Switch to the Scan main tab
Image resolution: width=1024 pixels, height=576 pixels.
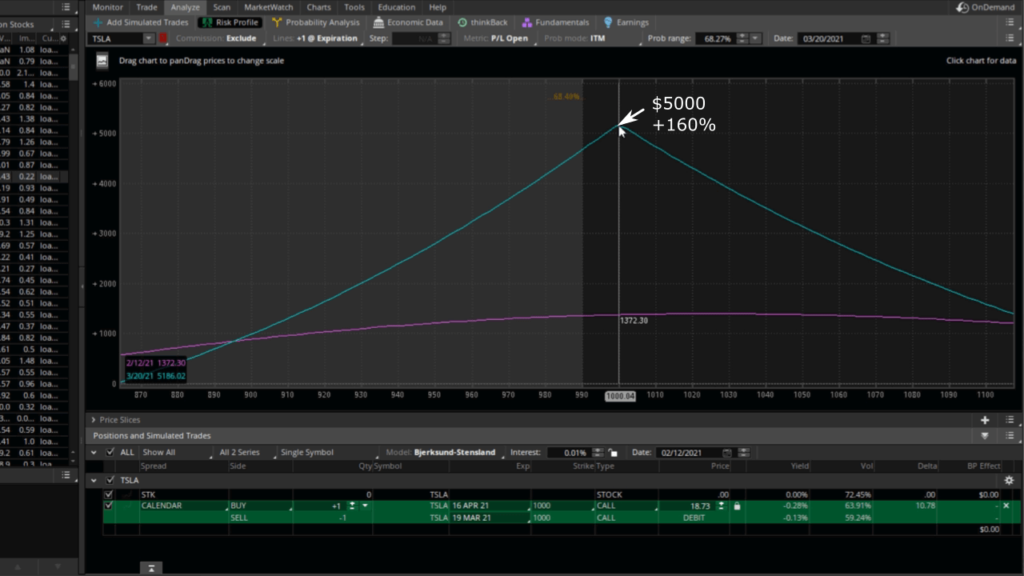[x=221, y=7]
